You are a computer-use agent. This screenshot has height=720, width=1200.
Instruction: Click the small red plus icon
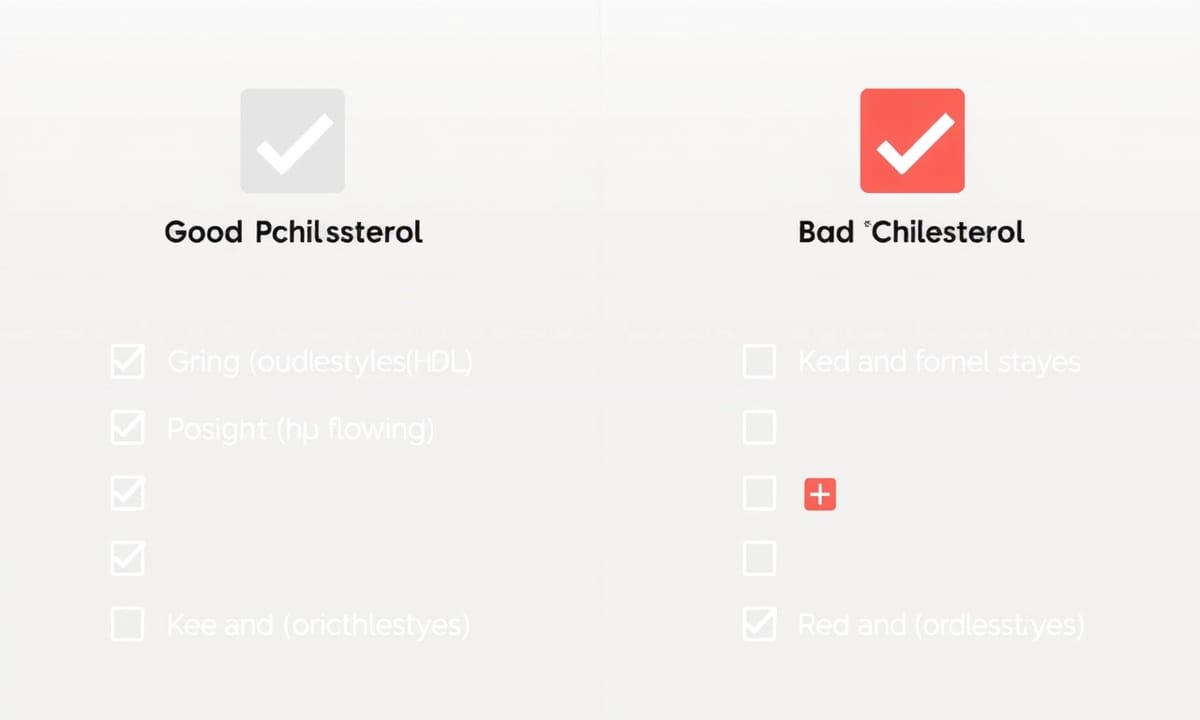pyautogui.click(x=820, y=494)
